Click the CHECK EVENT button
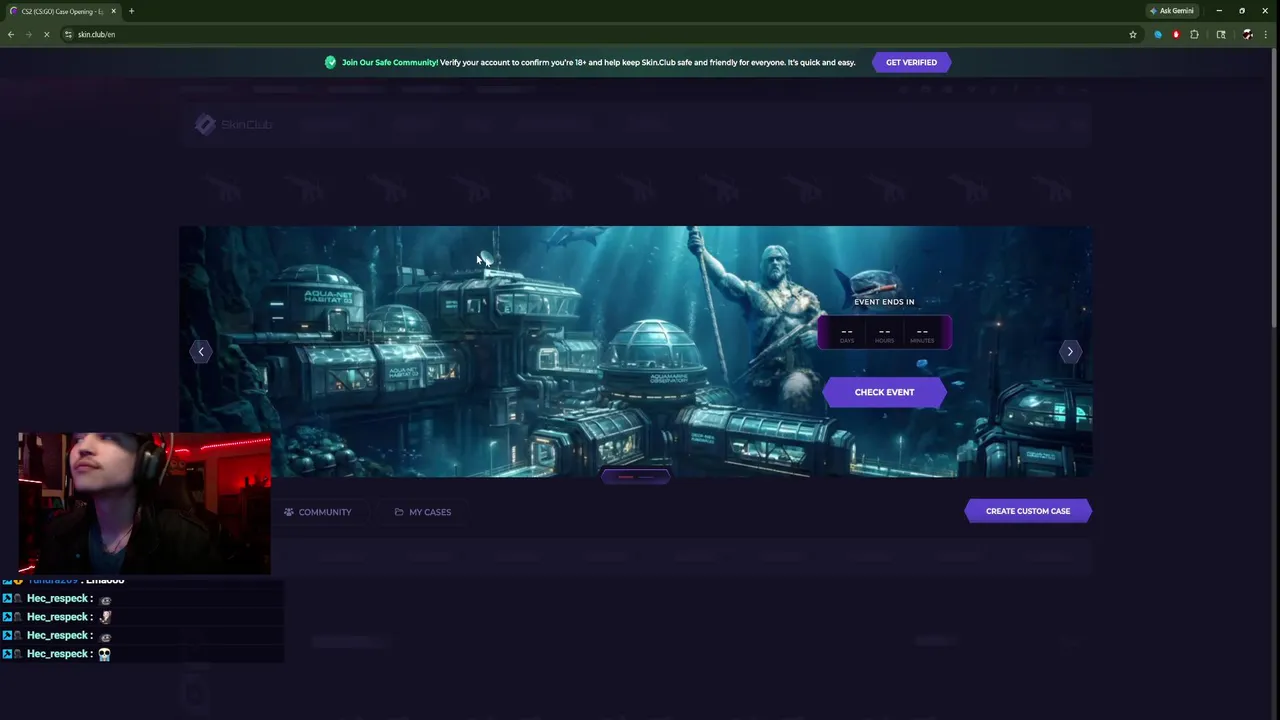Viewport: 1280px width, 720px height. (884, 392)
